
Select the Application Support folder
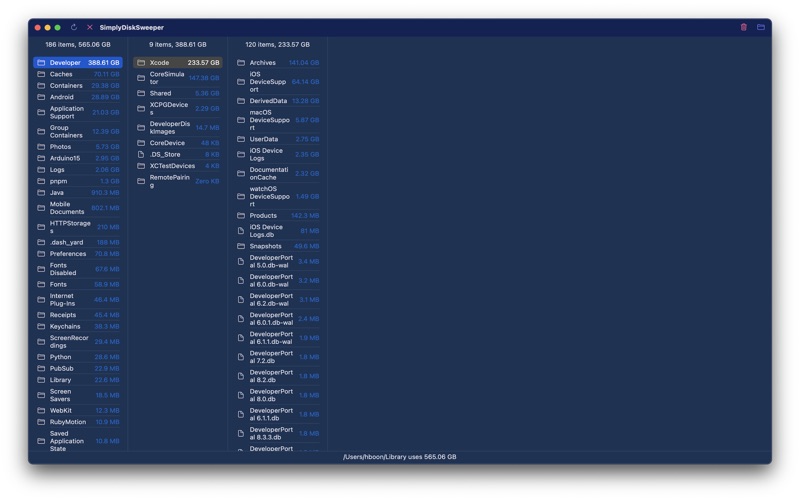coord(78,112)
